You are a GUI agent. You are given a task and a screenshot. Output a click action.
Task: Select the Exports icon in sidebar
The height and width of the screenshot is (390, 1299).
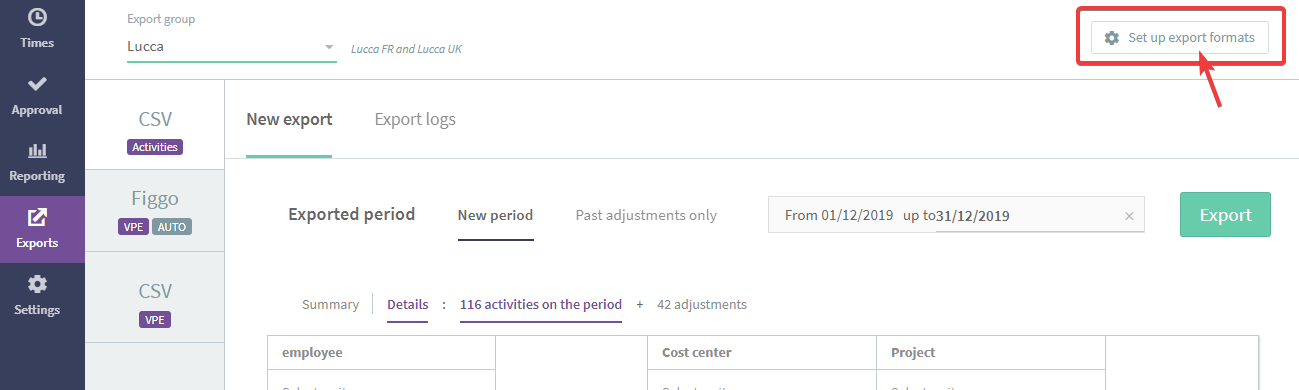tap(37, 217)
